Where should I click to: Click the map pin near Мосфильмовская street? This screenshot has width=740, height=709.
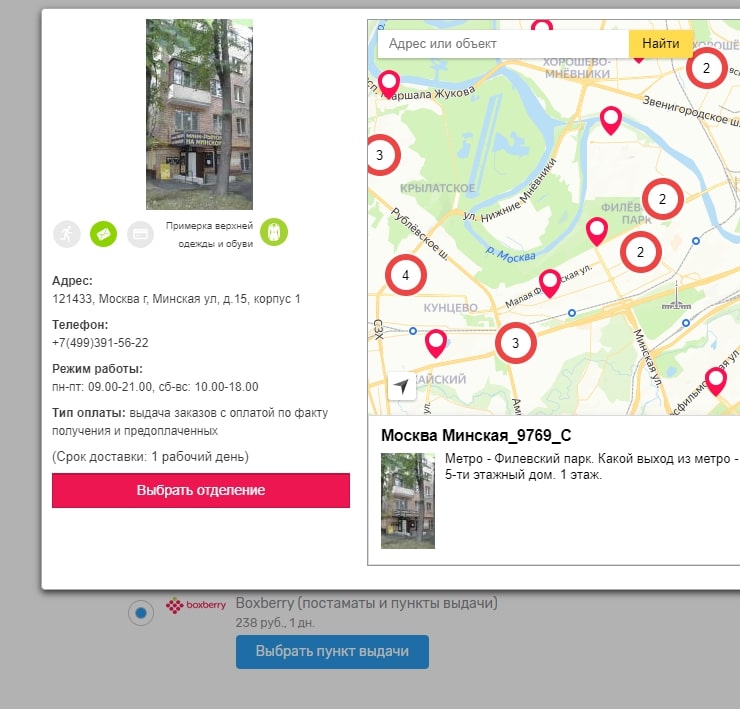click(x=715, y=380)
